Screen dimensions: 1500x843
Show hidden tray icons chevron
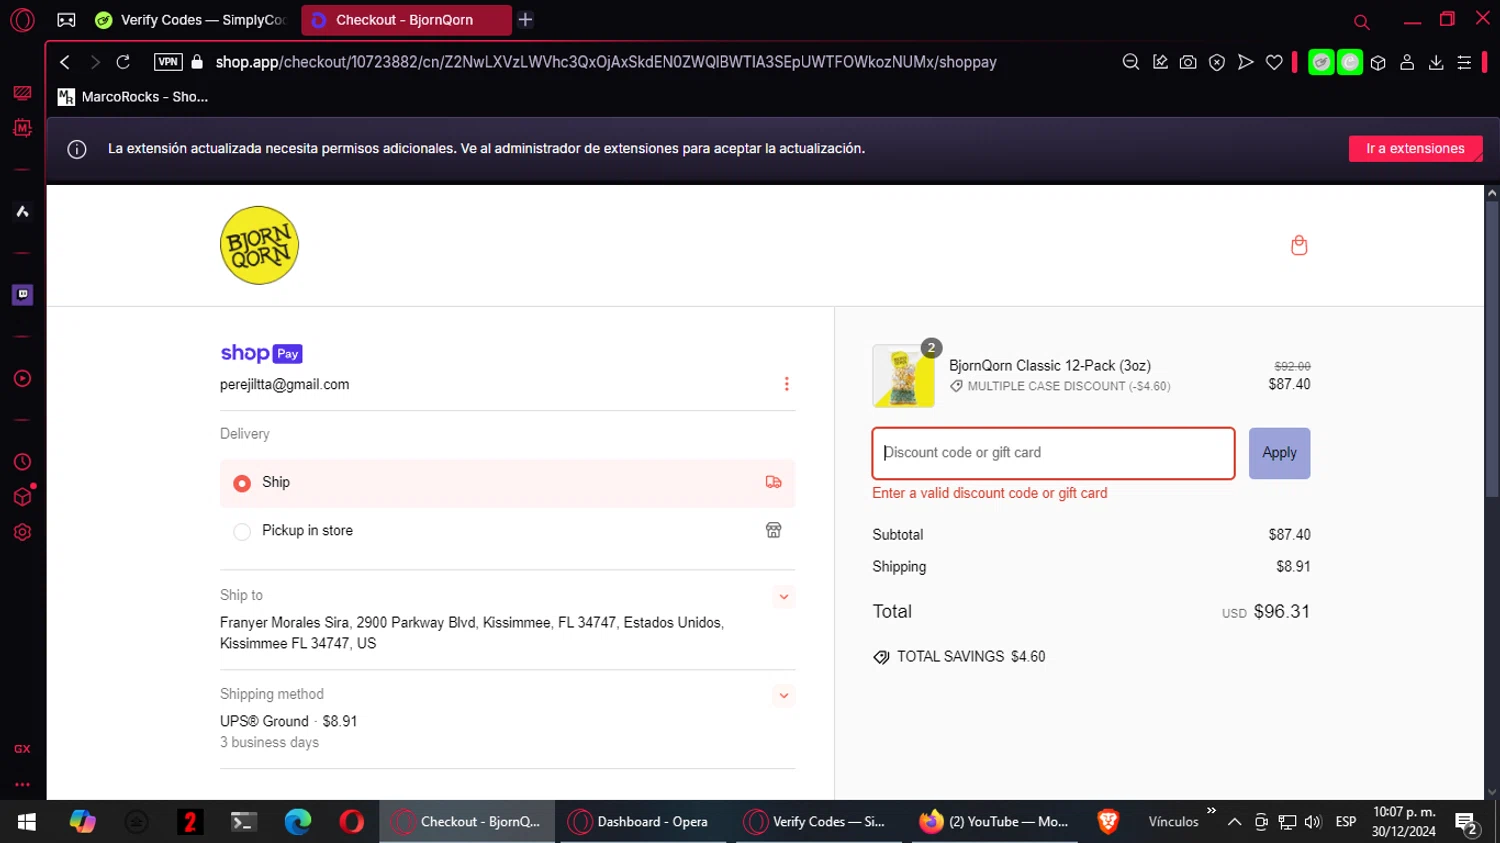[x=1234, y=822]
